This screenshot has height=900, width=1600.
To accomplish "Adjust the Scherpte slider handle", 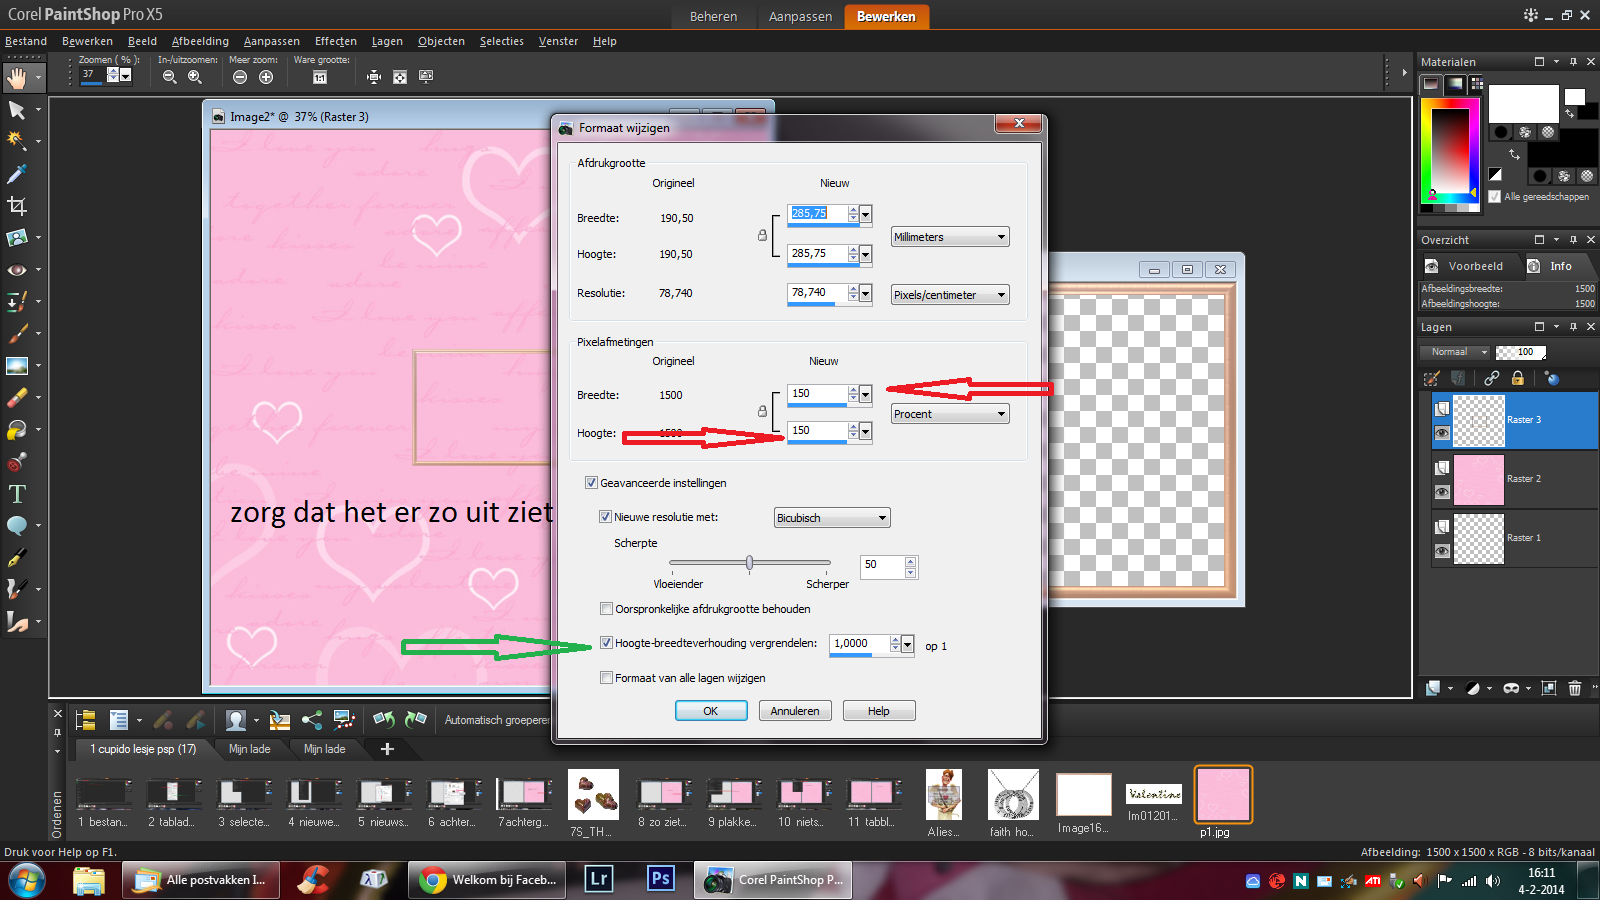I will (x=749, y=563).
